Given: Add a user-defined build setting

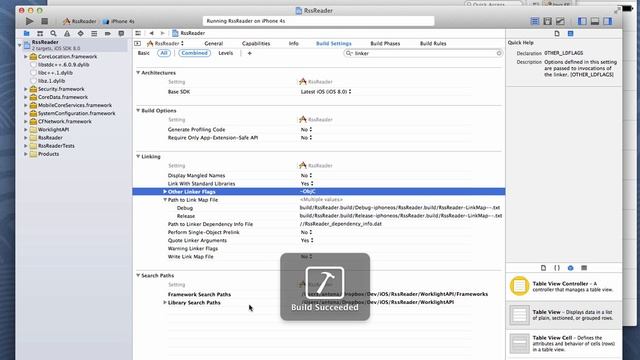Looking at the screenshot, I should pyautogui.click(x=249, y=53).
